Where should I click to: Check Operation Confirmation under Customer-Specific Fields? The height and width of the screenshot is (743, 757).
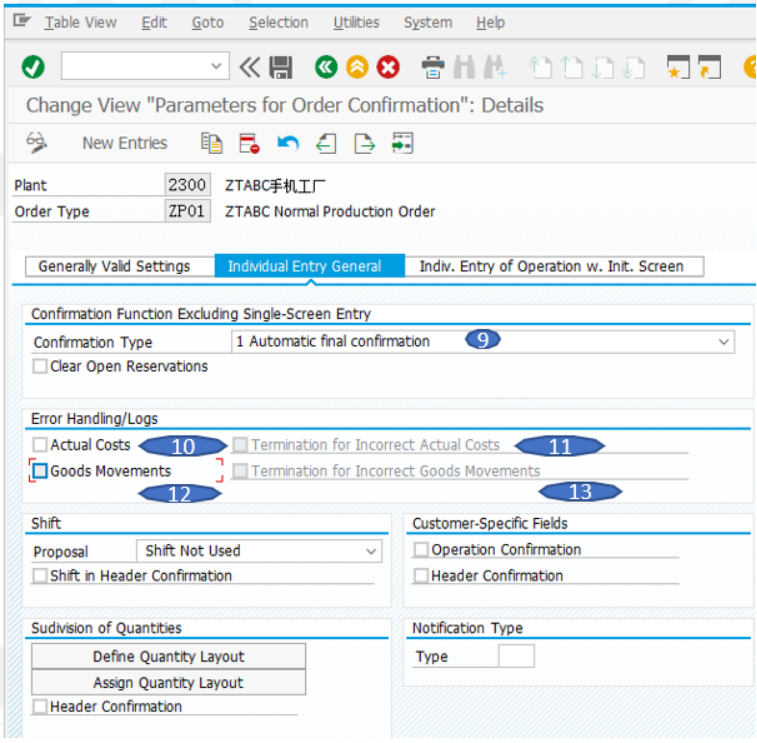click(x=421, y=550)
